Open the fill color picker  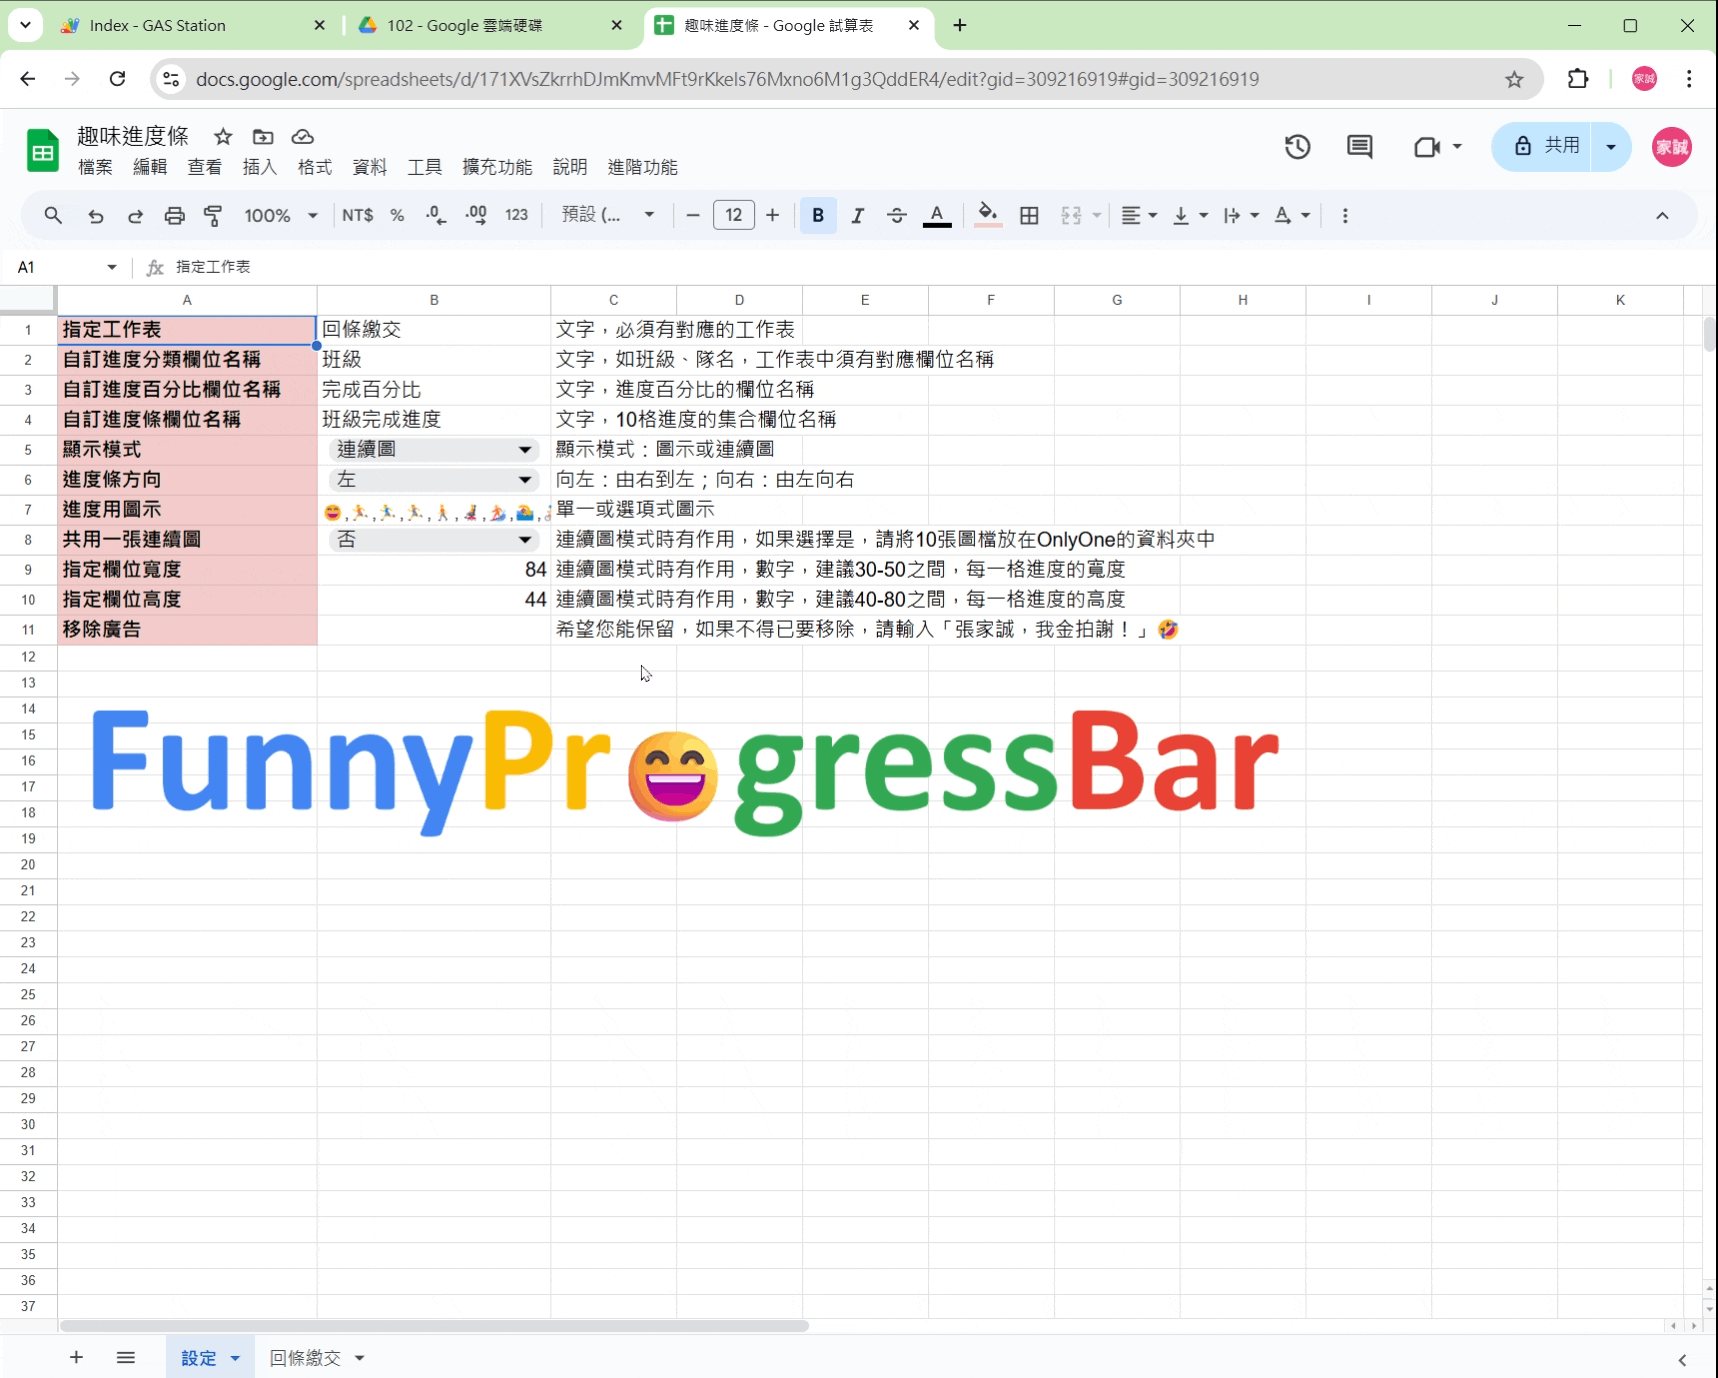pos(988,215)
